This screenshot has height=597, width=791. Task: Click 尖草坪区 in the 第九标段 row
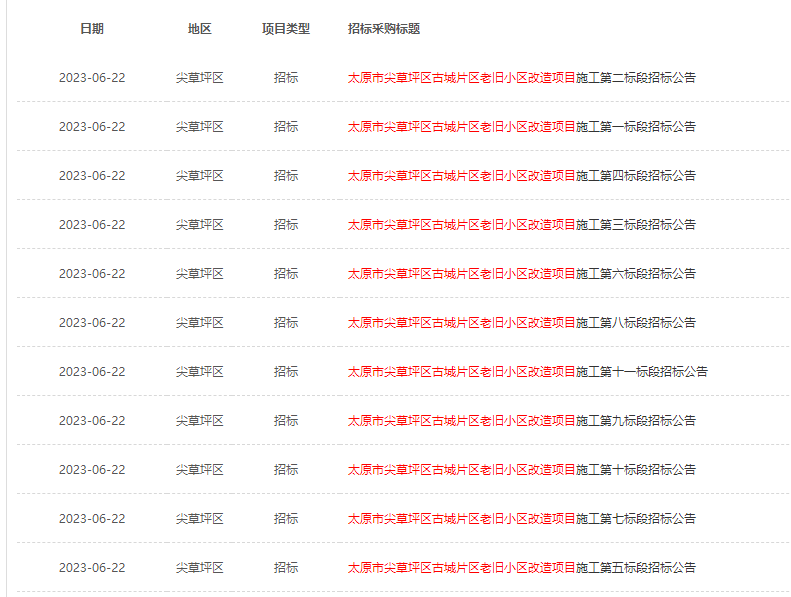199,420
